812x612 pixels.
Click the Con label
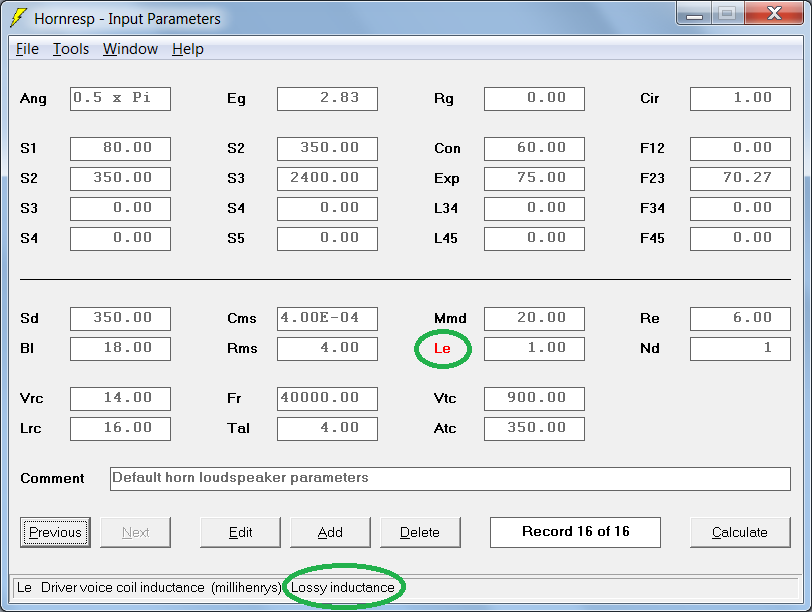tap(447, 149)
